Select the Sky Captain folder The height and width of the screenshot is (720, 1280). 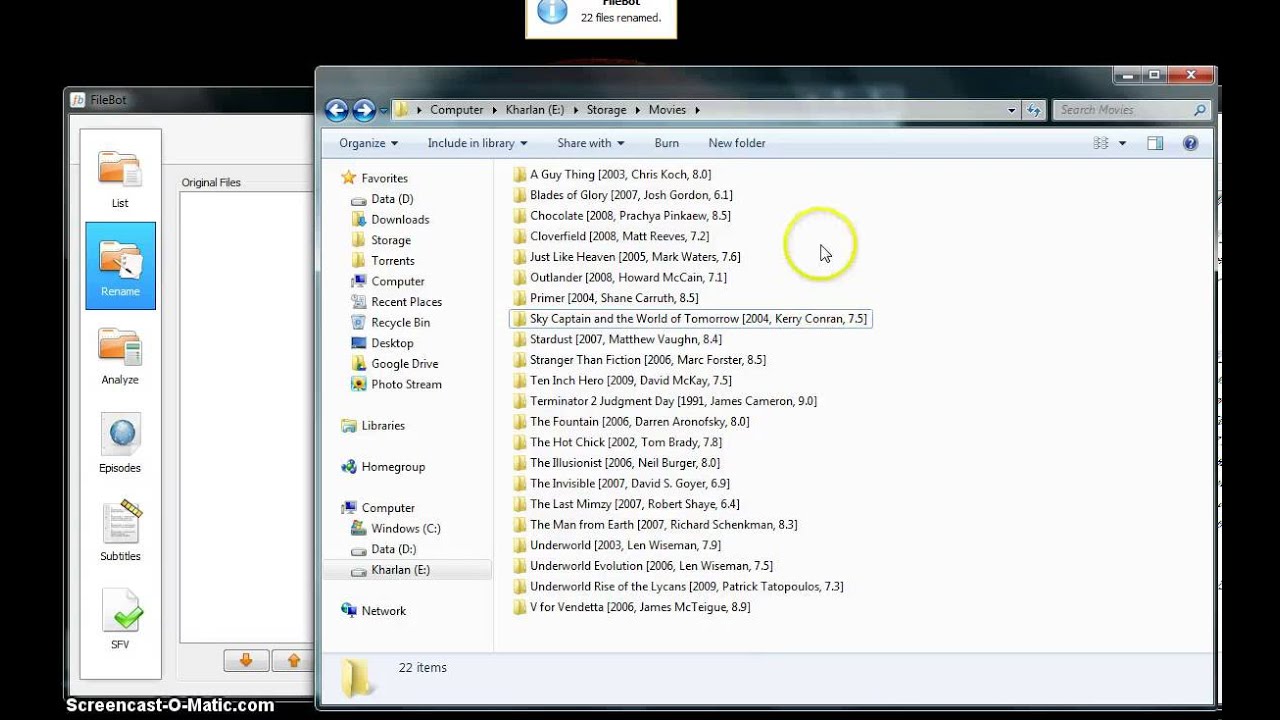click(690, 319)
